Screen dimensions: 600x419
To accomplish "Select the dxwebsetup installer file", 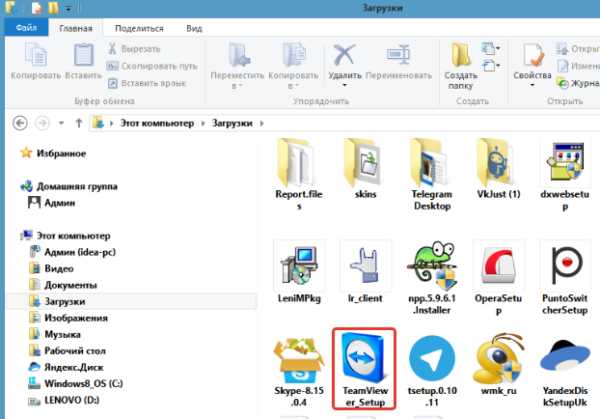I will pyautogui.click(x=565, y=175).
